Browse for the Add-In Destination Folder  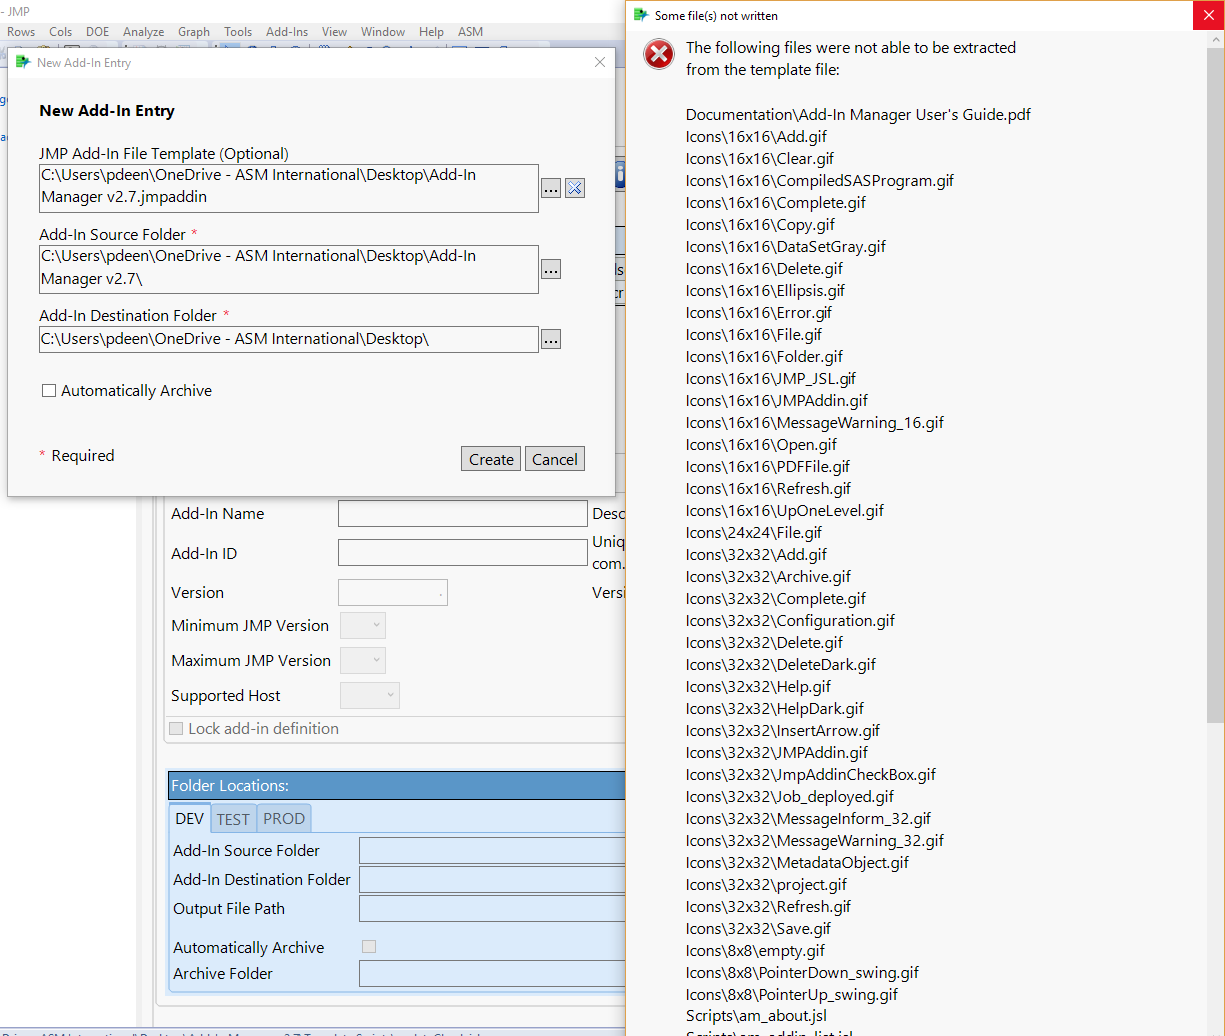(550, 339)
